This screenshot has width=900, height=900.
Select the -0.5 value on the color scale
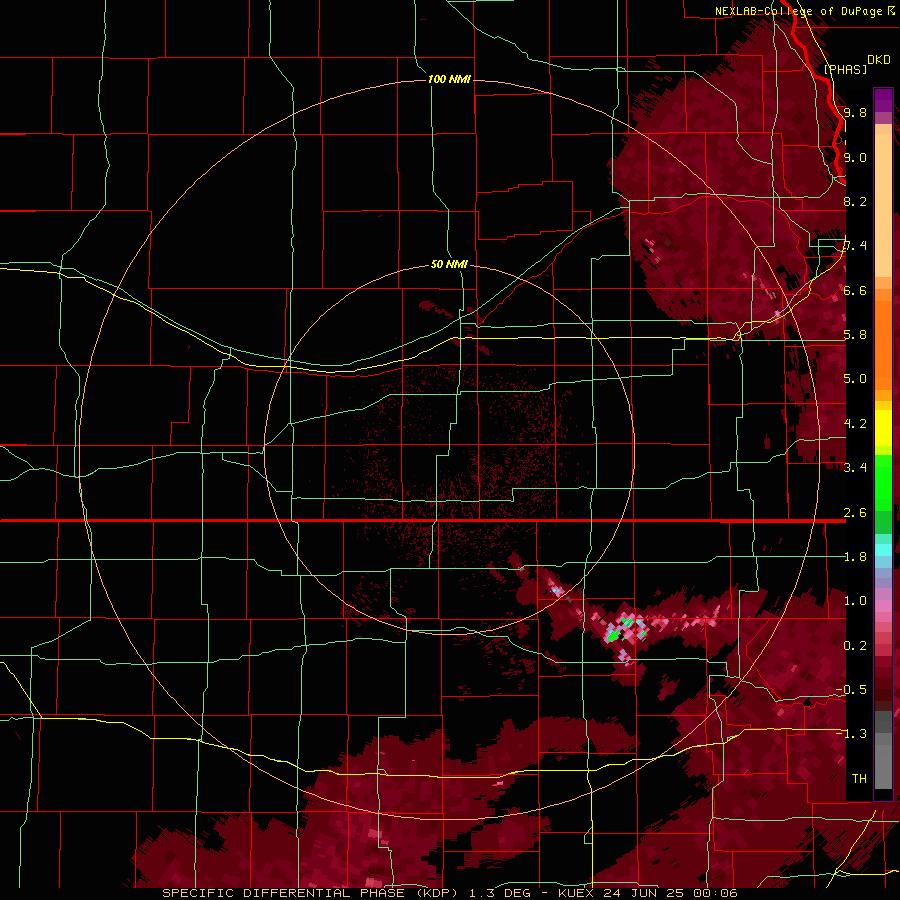(851, 689)
